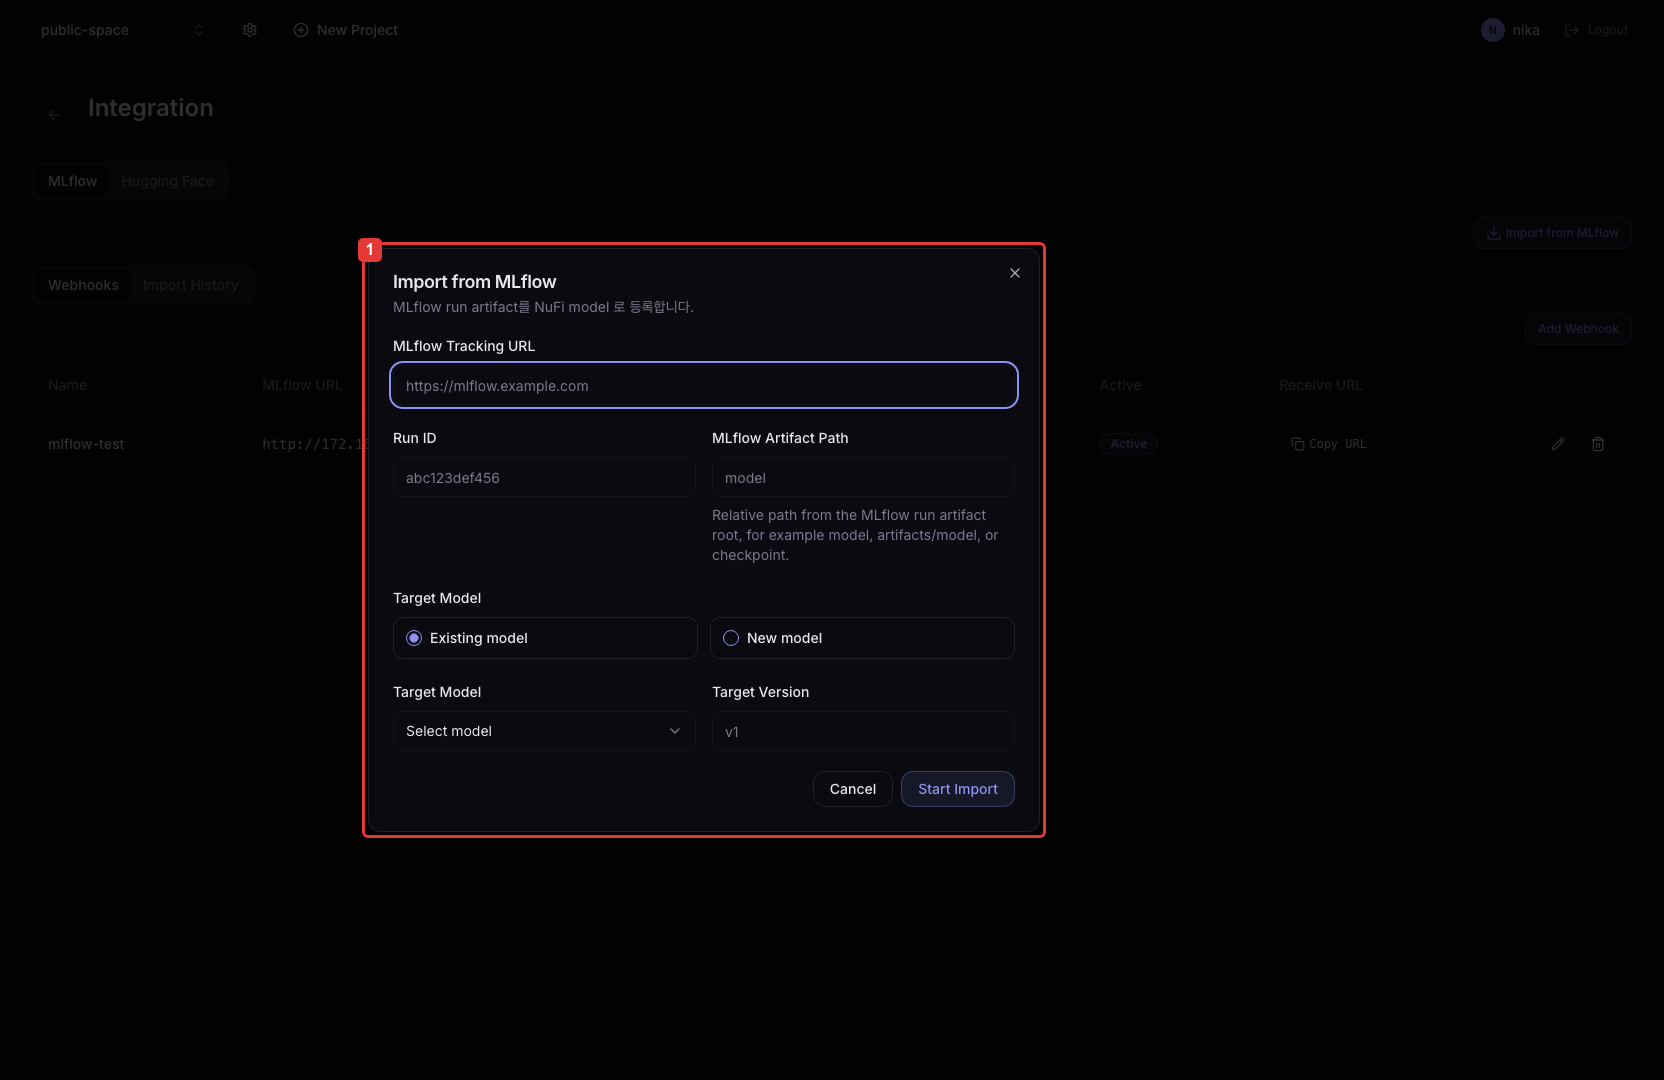Viewport: 1664px width, 1080px height.
Task: Click the Active status badge
Action: click(x=1128, y=444)
